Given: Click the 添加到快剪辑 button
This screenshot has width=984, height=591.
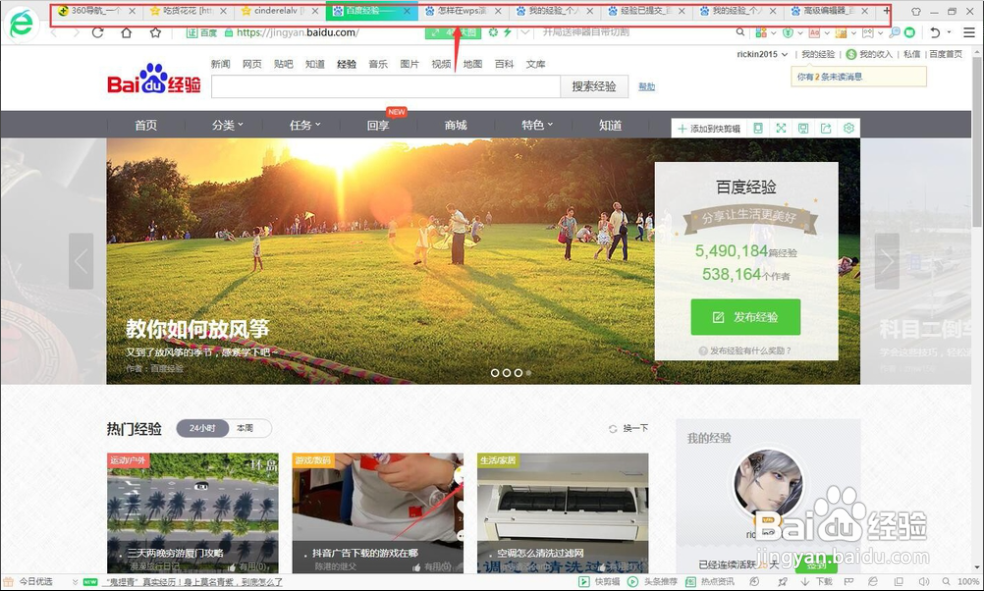Looking at the screenshot, I should [x=709, y=128].
